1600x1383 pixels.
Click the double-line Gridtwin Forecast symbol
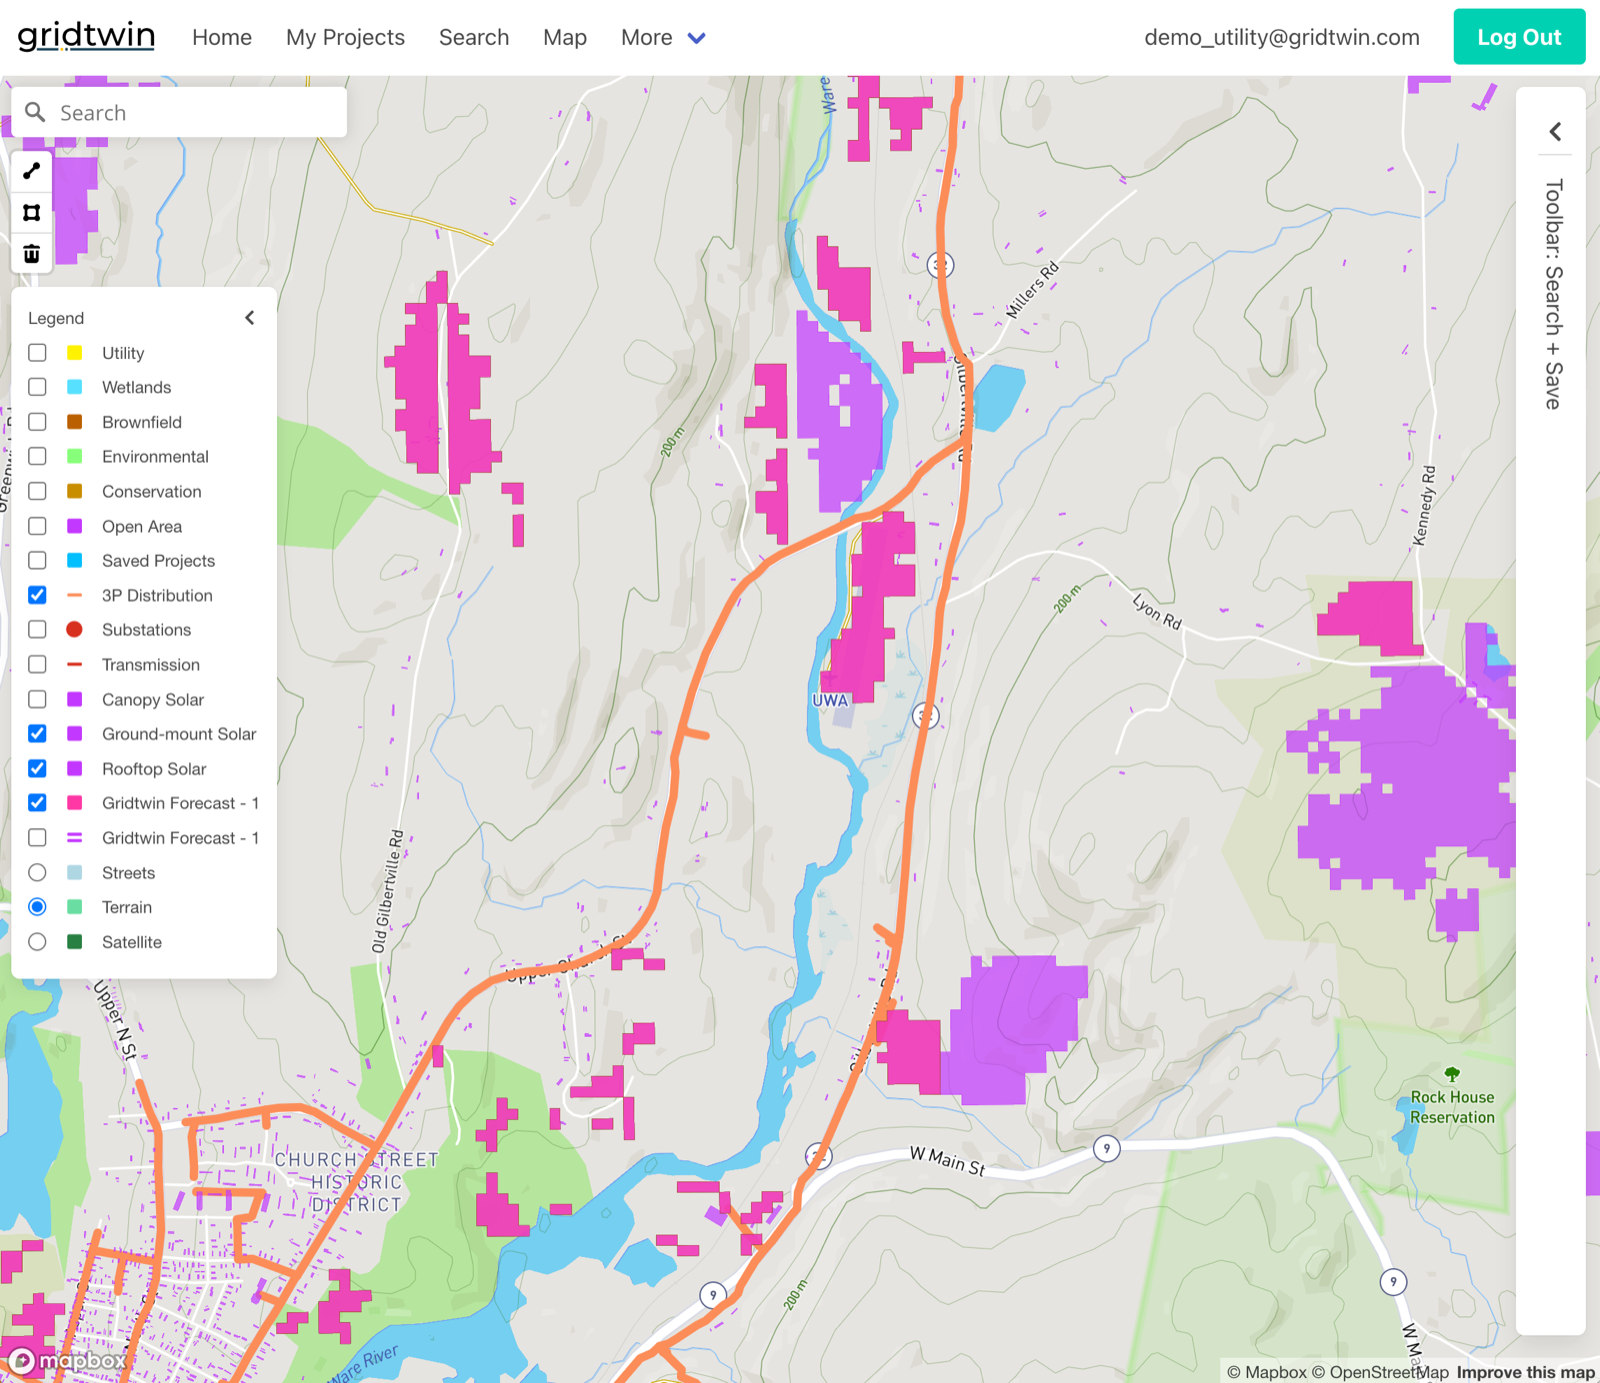point(74,837)
